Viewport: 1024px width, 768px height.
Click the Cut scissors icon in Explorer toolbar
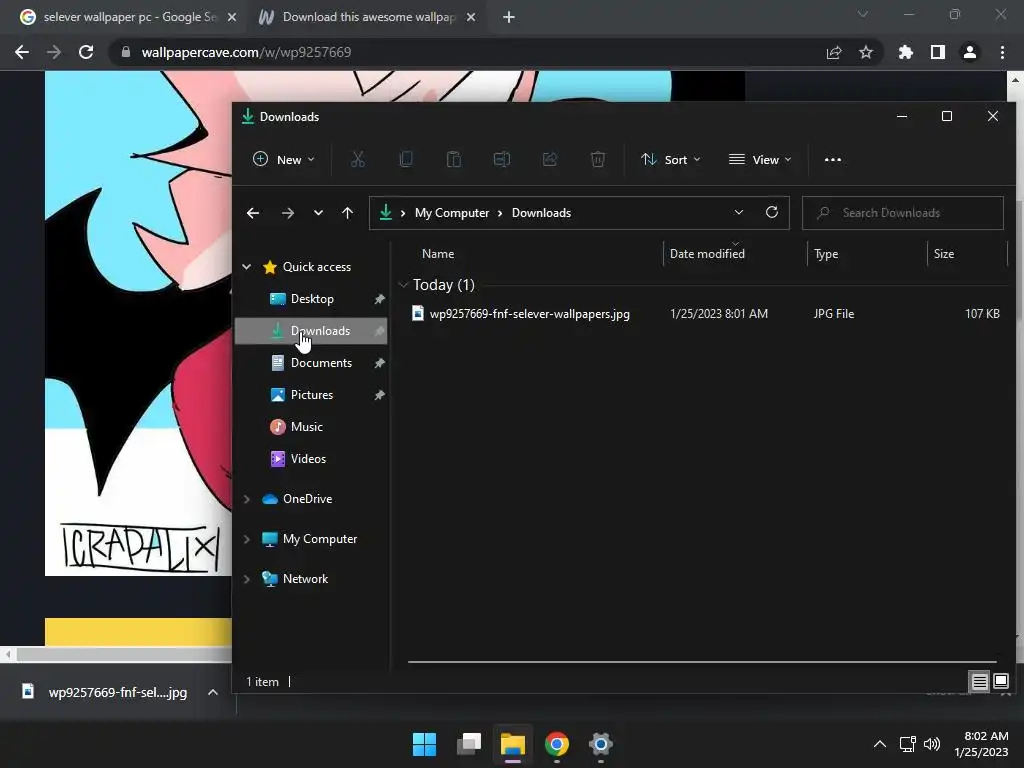(x=357, y=159)
